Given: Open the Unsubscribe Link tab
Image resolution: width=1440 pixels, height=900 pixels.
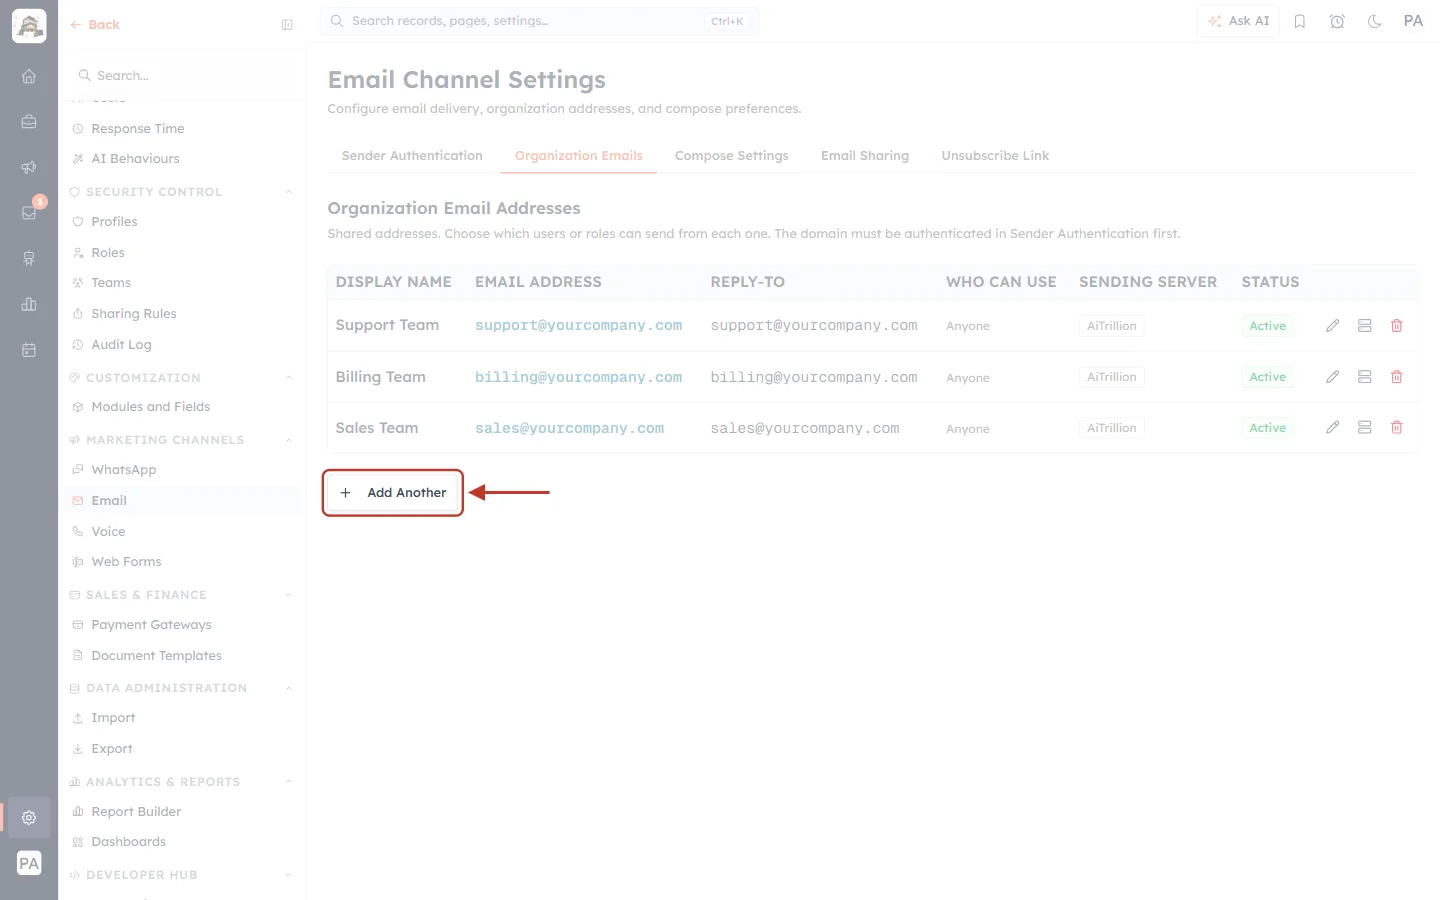Looking at the screenshot, I should tap(995, 156).
